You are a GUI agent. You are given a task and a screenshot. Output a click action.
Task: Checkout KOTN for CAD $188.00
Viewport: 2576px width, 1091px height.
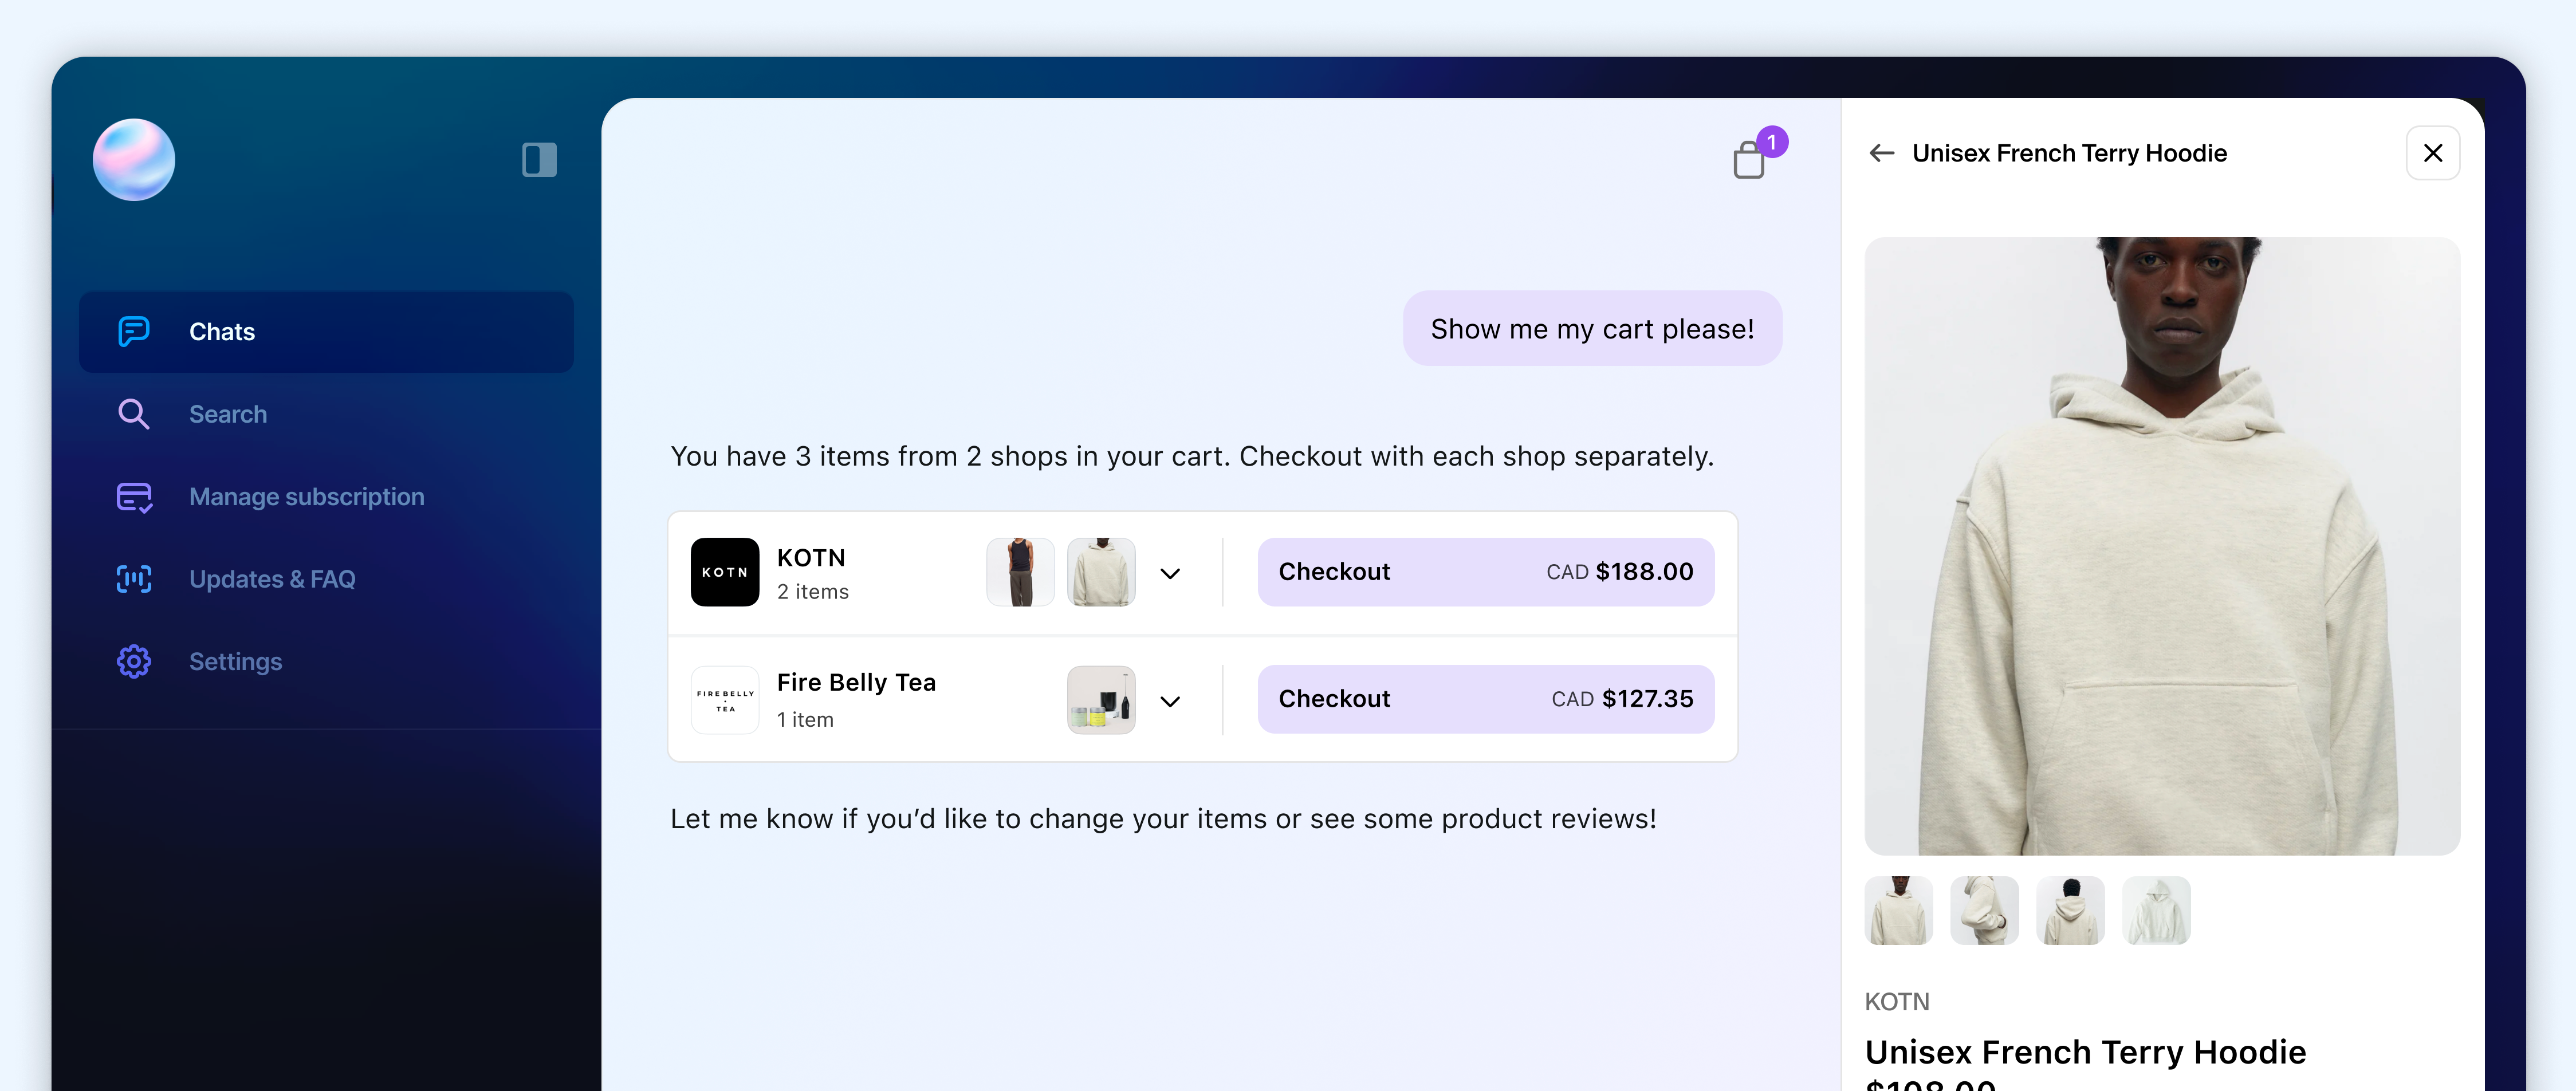pyautogui.click(x=1485, y=572)
